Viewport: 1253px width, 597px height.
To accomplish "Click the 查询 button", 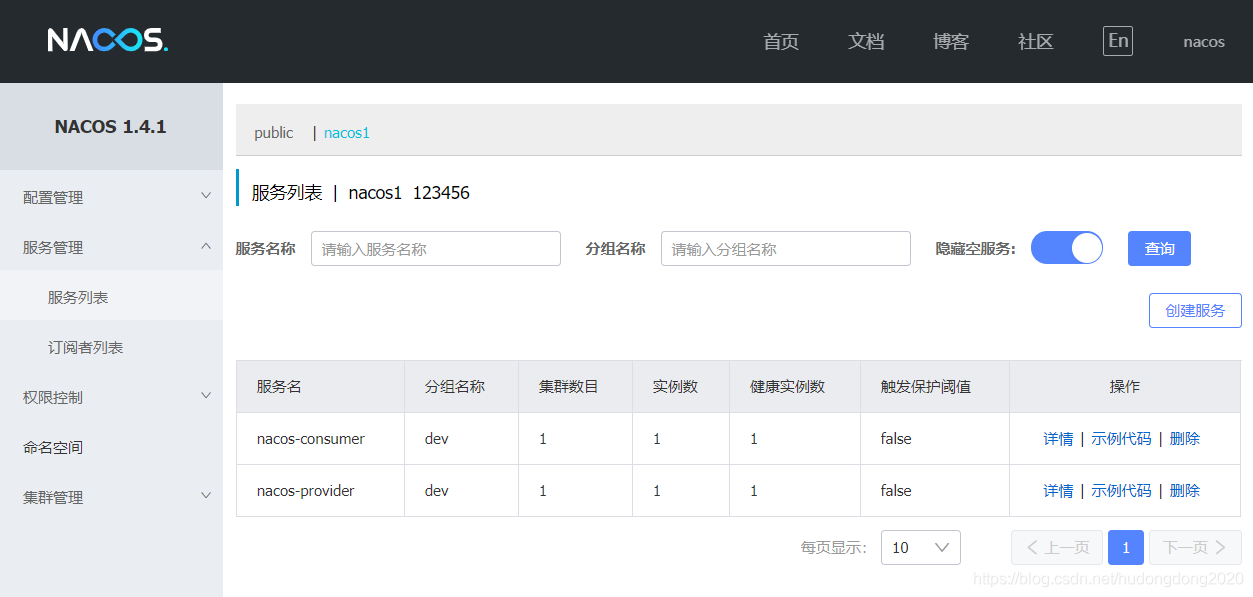I will (x=1159, y=248).
